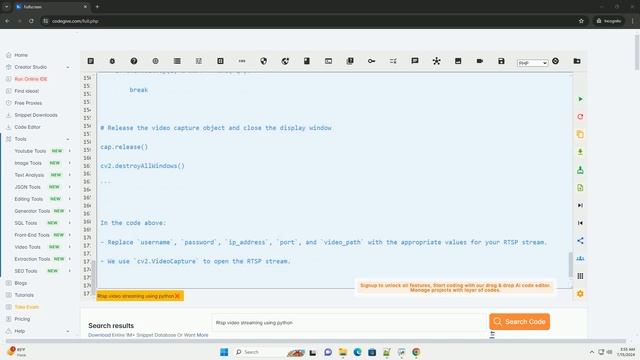Image resolution: width=640 pixels, height=360 pixels.
Task: Open Code Editor sidebar item
Action: click(27, 127)
